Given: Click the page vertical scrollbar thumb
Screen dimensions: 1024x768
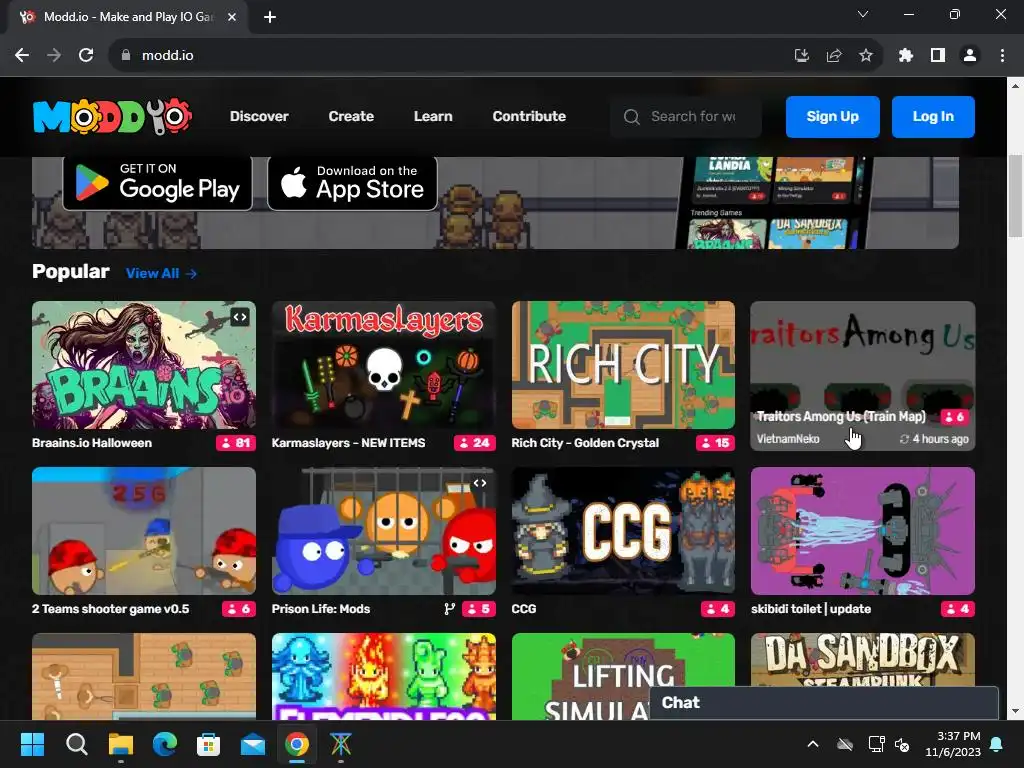Looking at the screenshot, I should click(1016, 196).
